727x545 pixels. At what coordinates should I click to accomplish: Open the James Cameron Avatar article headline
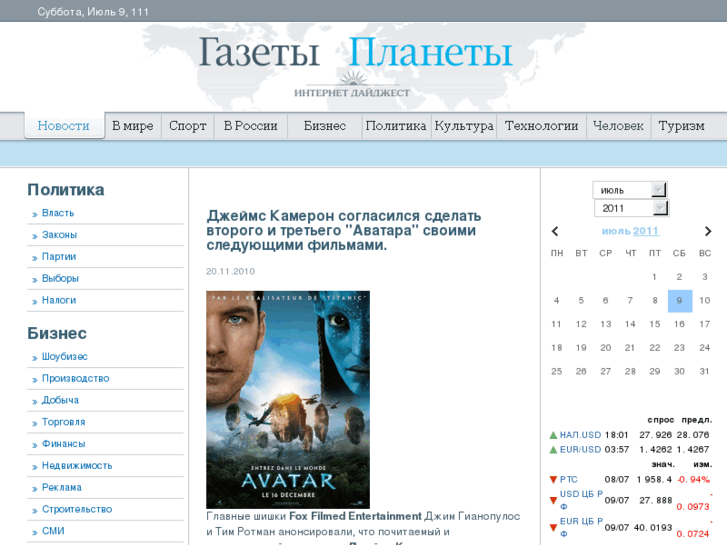(x=344, y=231)
